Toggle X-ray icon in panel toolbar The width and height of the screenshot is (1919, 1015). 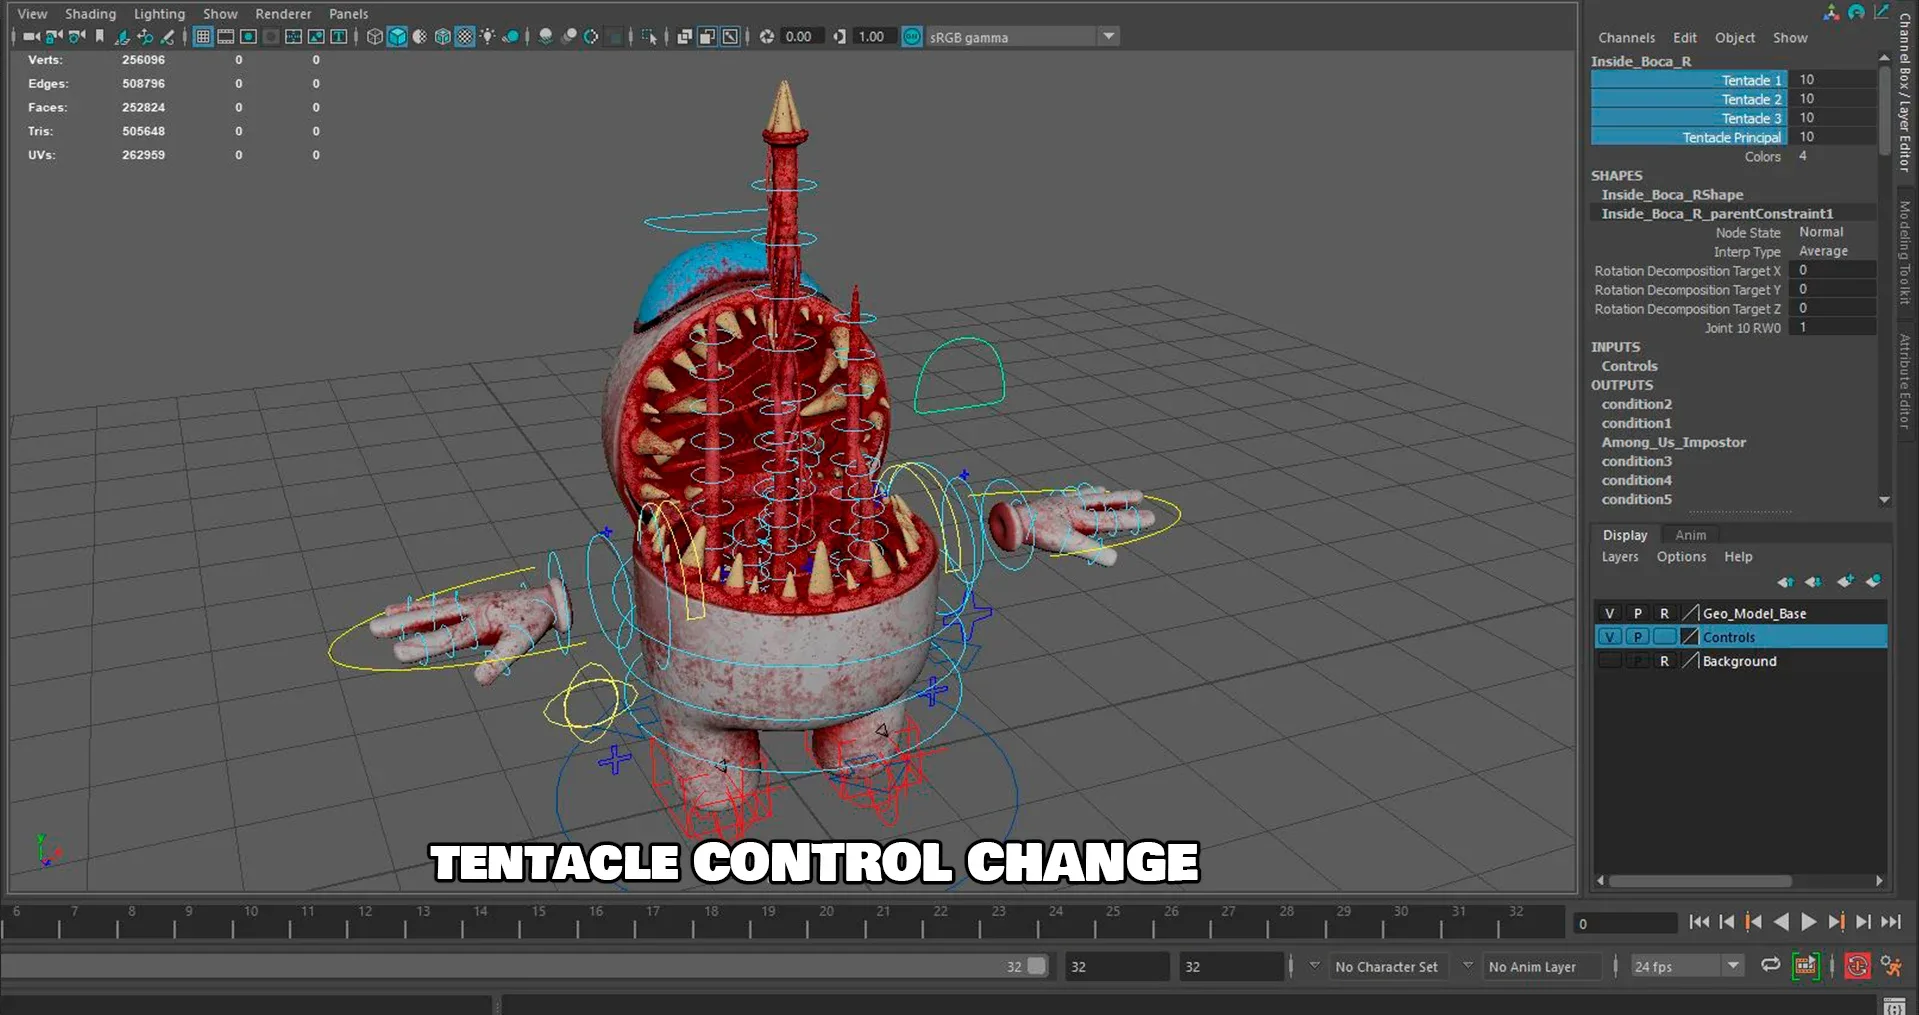(685, 37)
